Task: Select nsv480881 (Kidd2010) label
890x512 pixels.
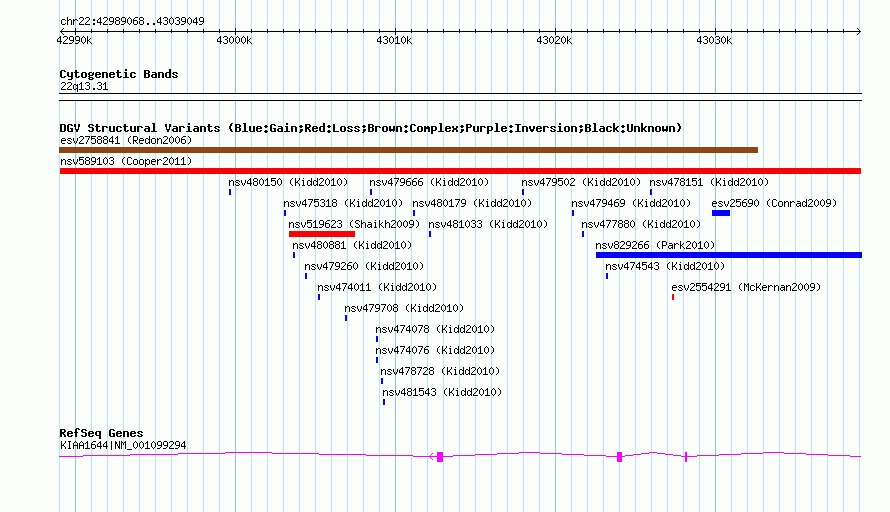Action: click(x=352, y=245)
